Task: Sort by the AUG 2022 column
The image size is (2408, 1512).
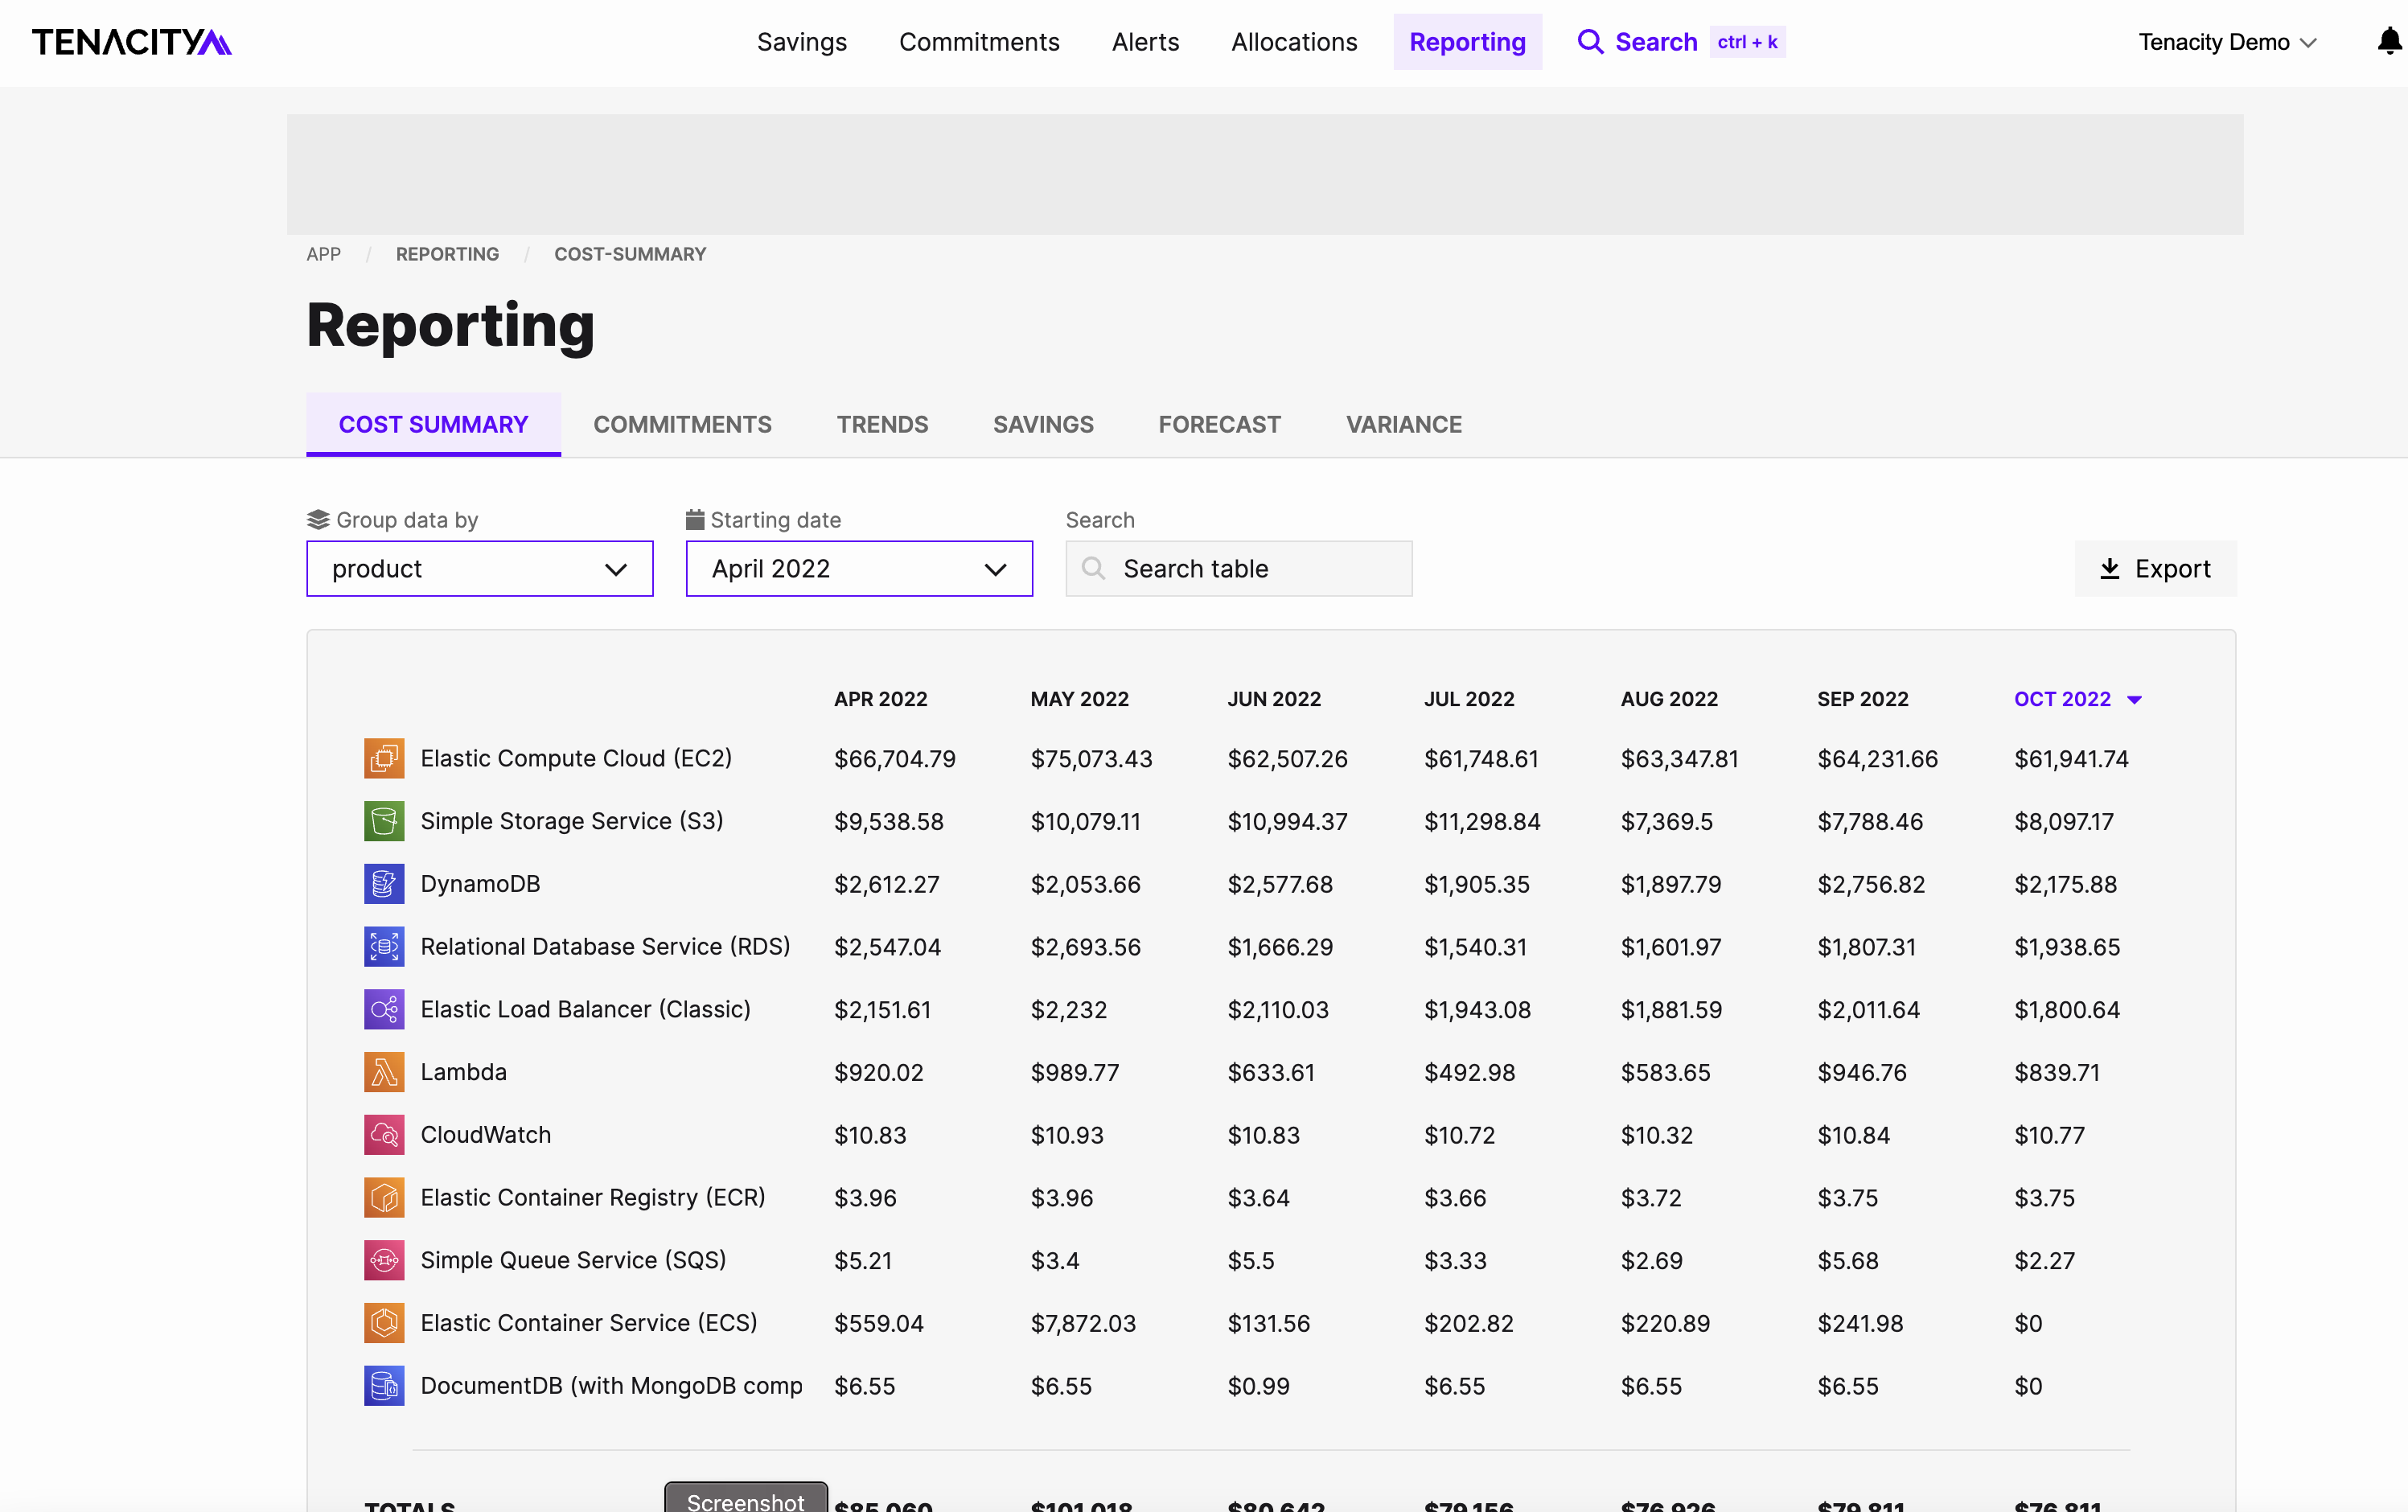Action: (1669, 699)
